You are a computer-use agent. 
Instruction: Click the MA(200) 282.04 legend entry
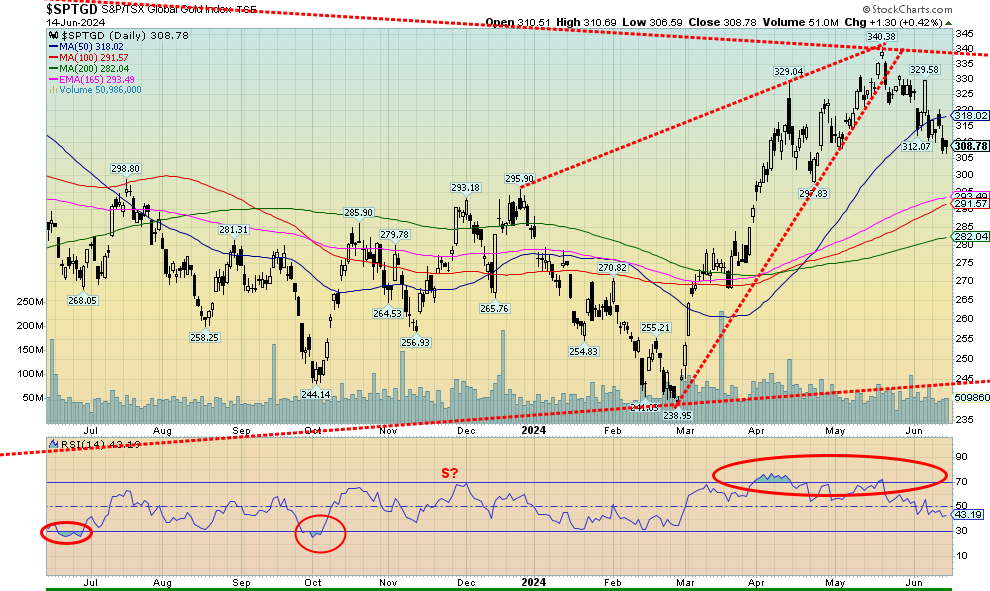coord(92,67)
